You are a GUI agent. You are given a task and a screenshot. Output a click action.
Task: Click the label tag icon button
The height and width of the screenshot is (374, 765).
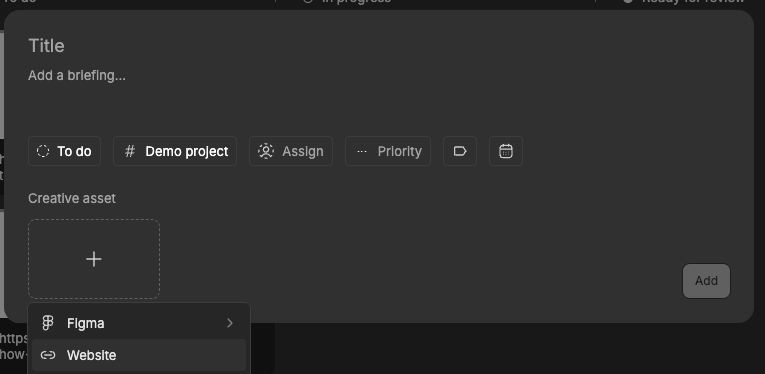tap(460, 151)
